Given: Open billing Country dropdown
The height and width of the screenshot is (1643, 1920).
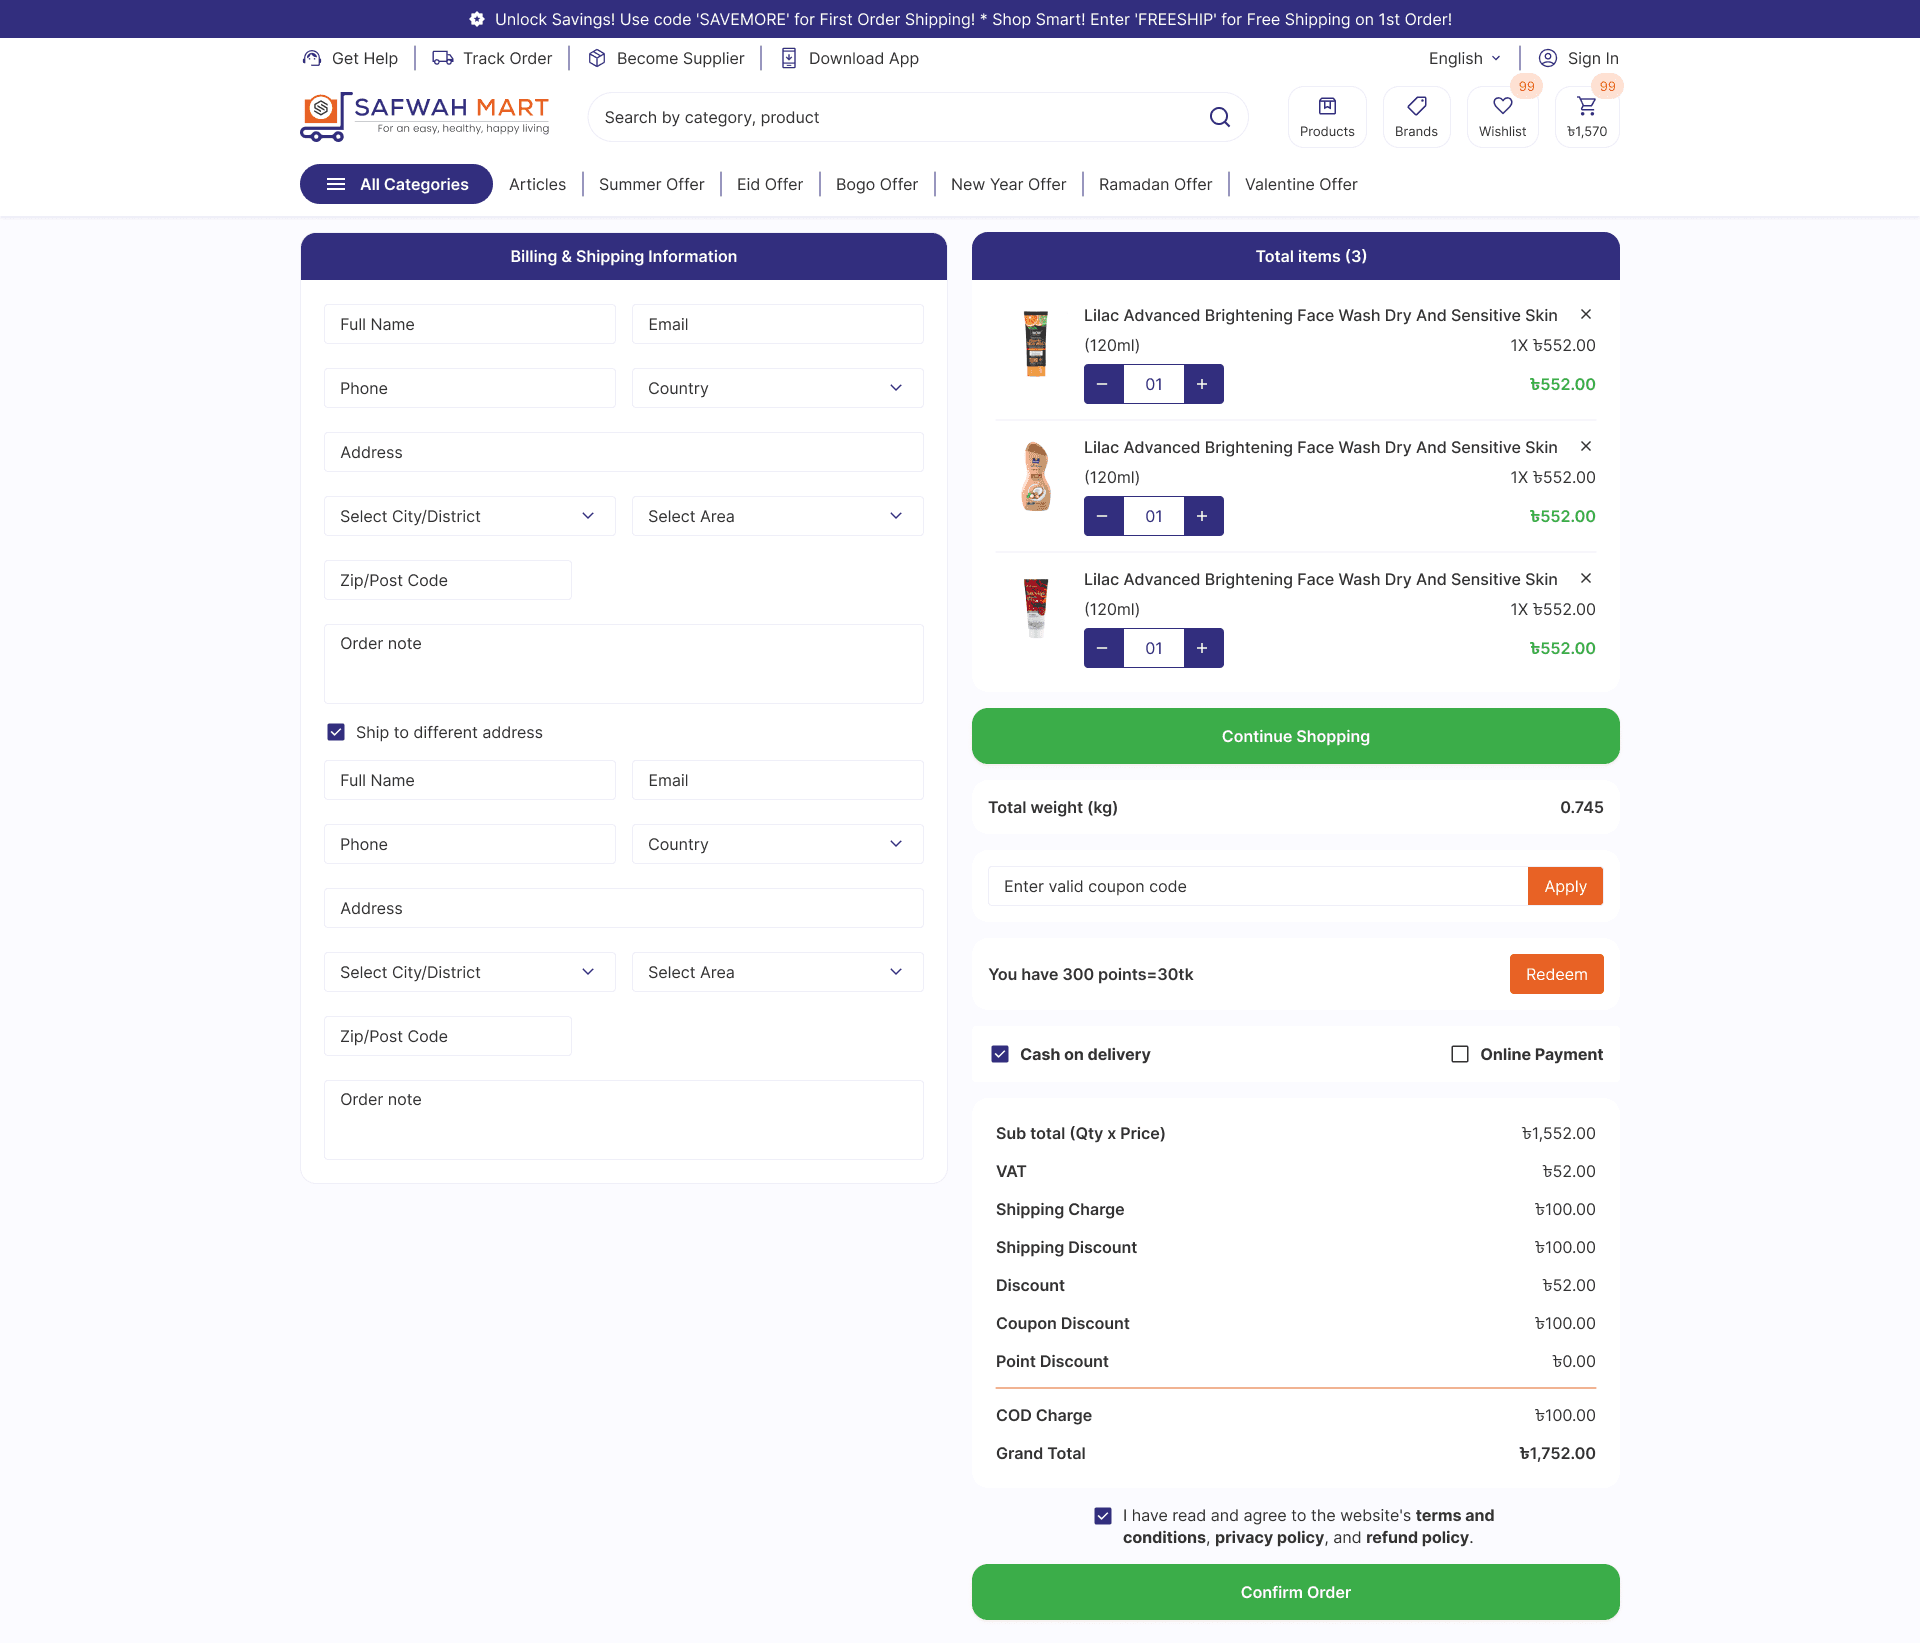Looking at the screenshot, I should 778,388.
